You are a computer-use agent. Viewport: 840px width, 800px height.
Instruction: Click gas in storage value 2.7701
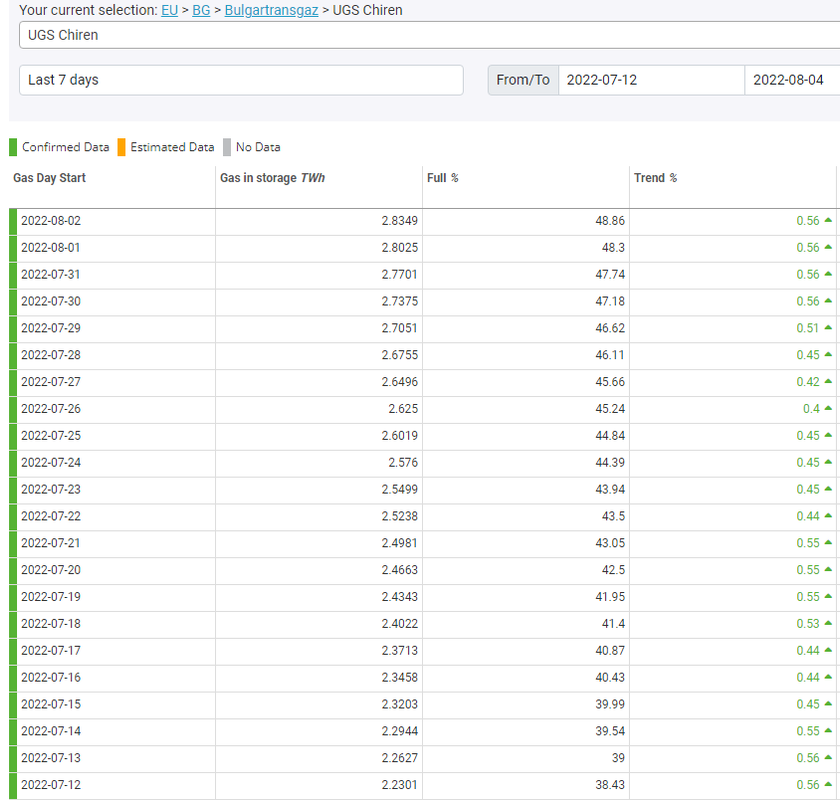click(x=400, y=274)
